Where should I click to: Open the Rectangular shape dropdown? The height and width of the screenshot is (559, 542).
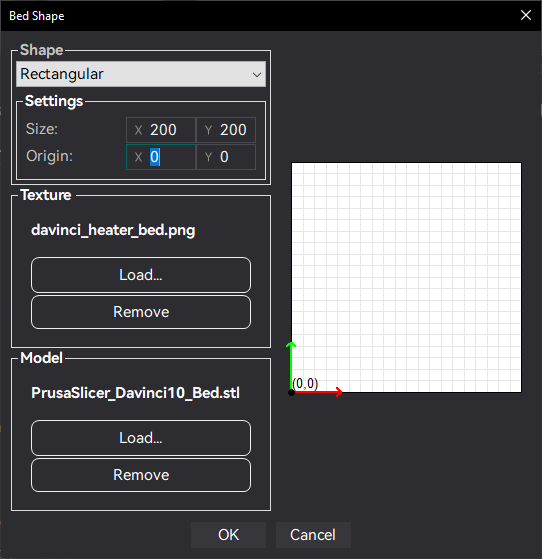click(x=141, y=74)
